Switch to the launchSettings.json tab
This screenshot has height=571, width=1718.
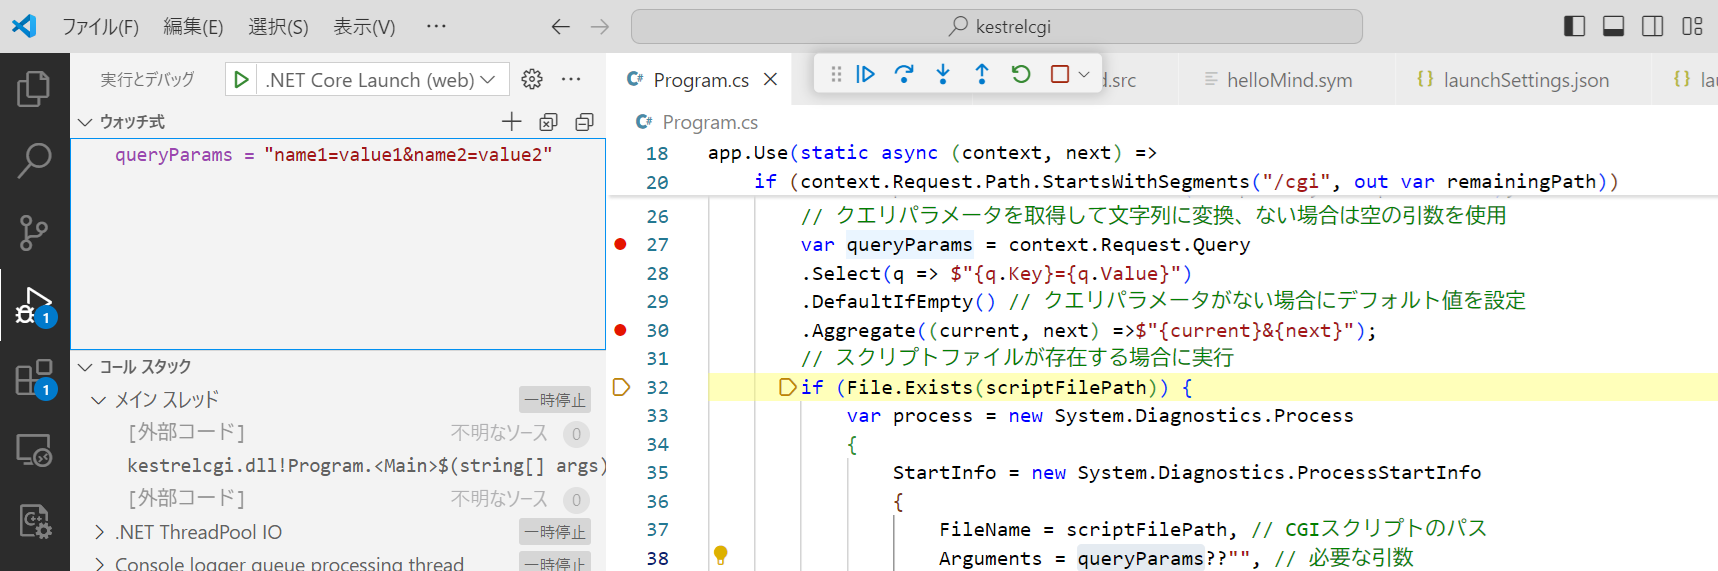pos(1526,80)
